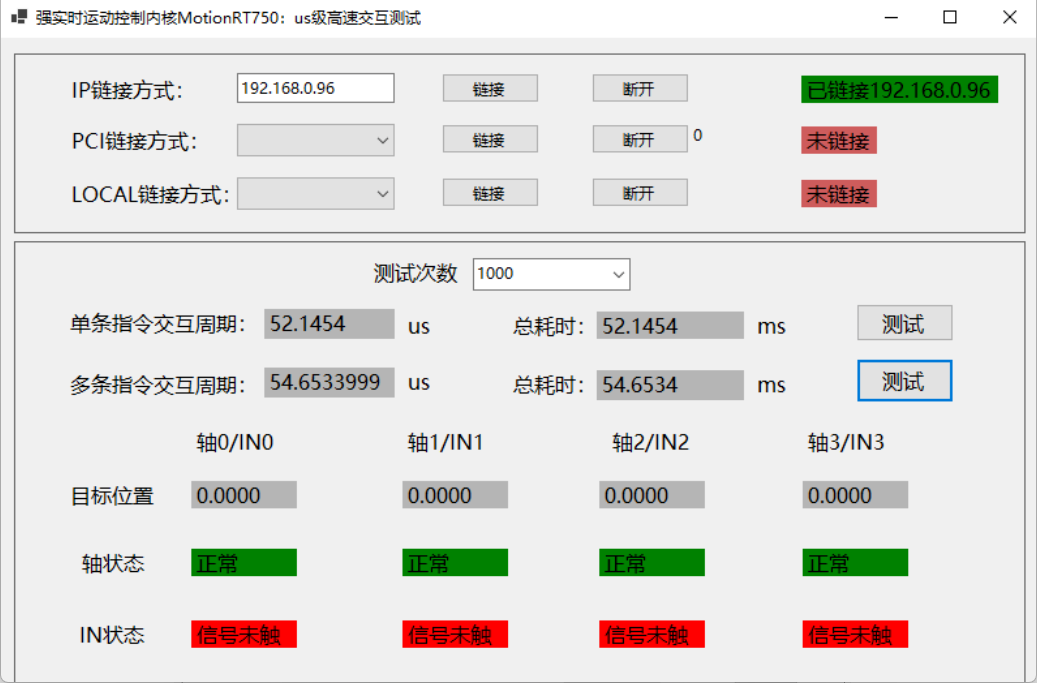Click 信号未触 indicator for IN2
The width and height of the screenshot is (1037, 683).
click(x=652, y=634)
